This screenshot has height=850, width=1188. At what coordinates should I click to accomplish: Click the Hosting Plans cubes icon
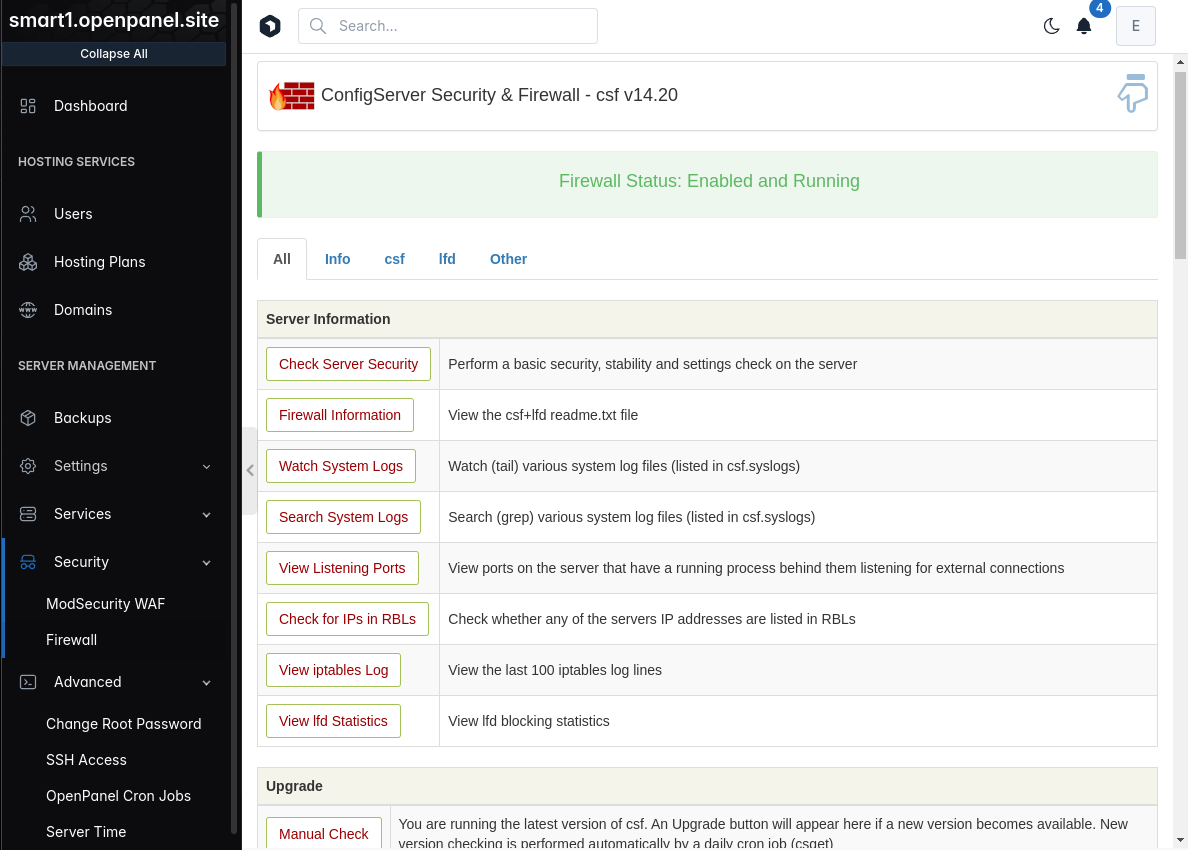[28, 262]
